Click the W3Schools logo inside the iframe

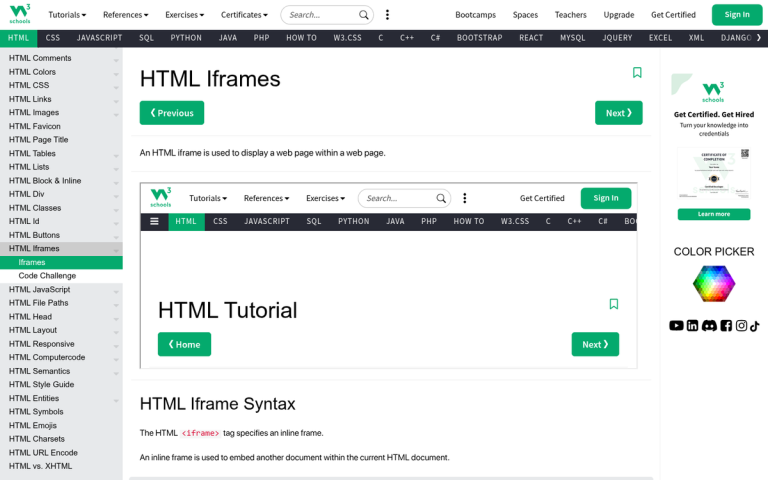(161, 197)
